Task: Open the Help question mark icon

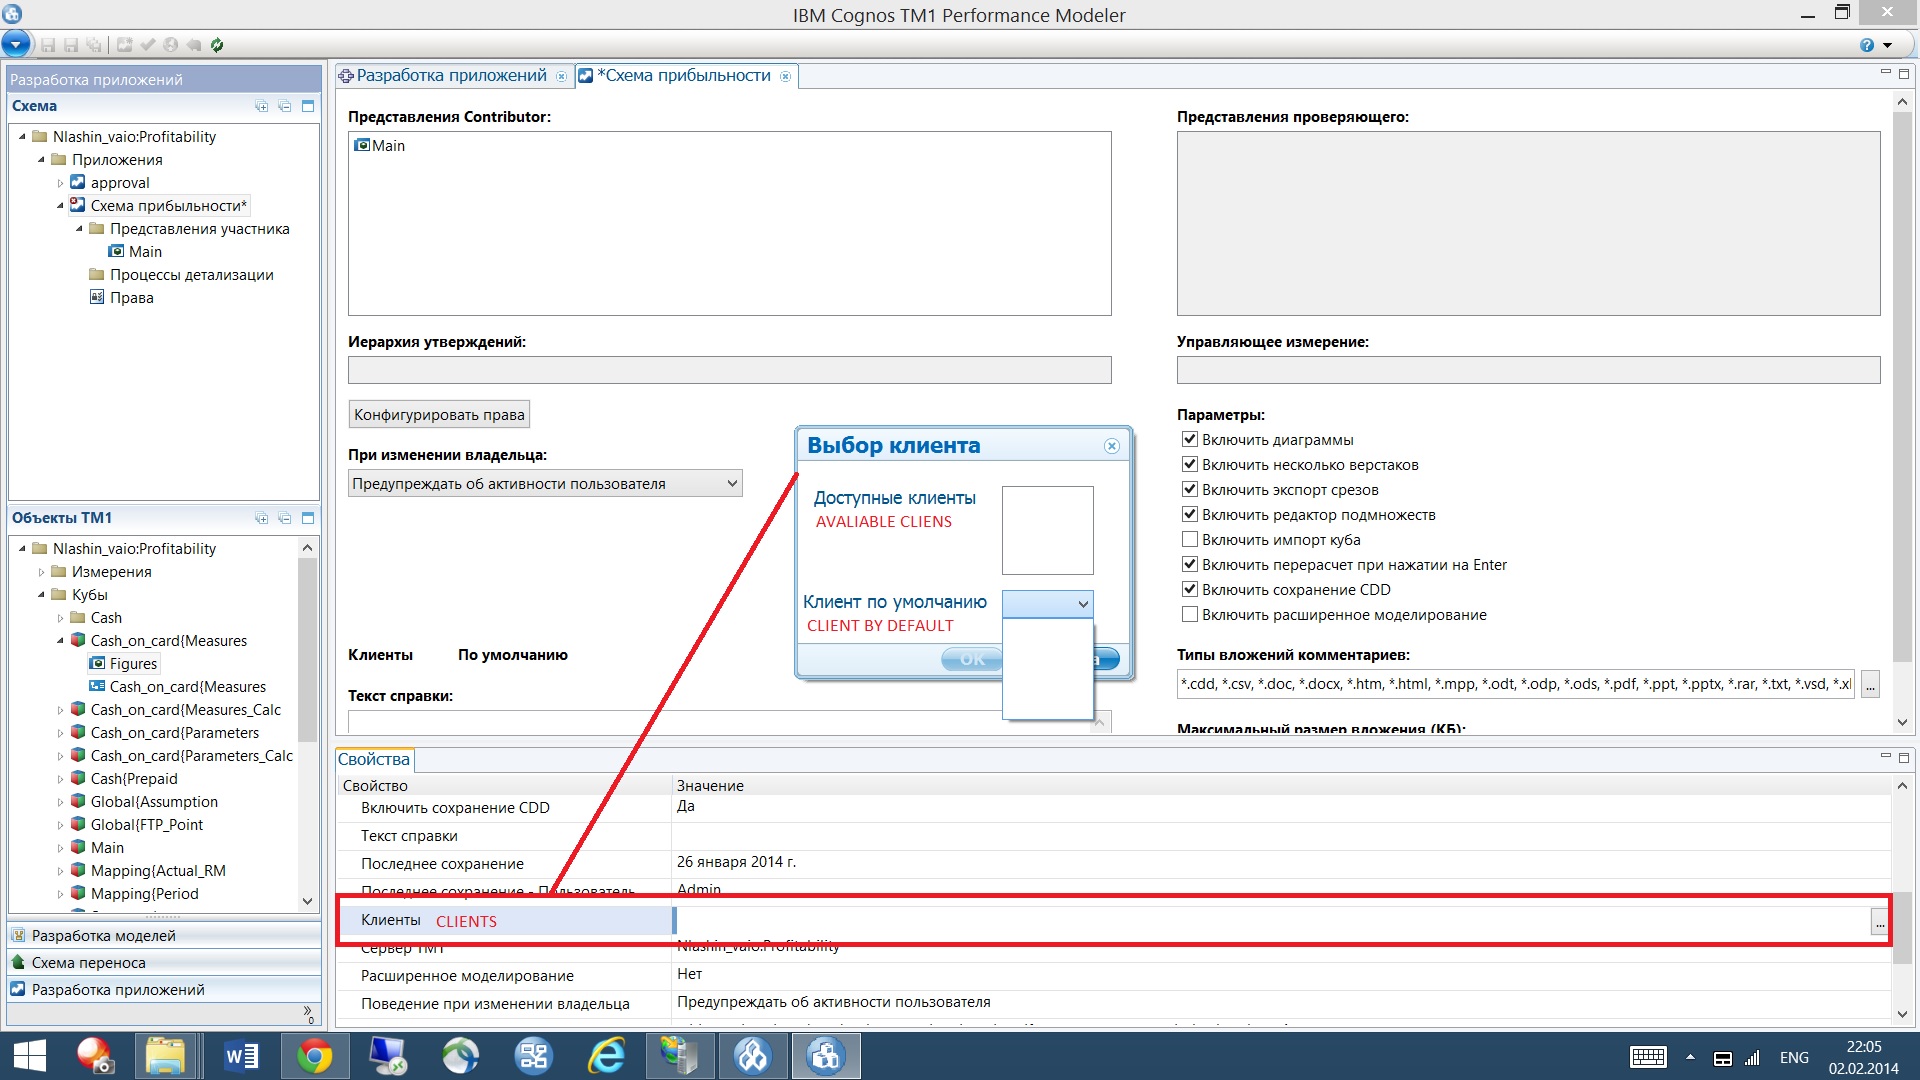Action: click(1867, 45)
